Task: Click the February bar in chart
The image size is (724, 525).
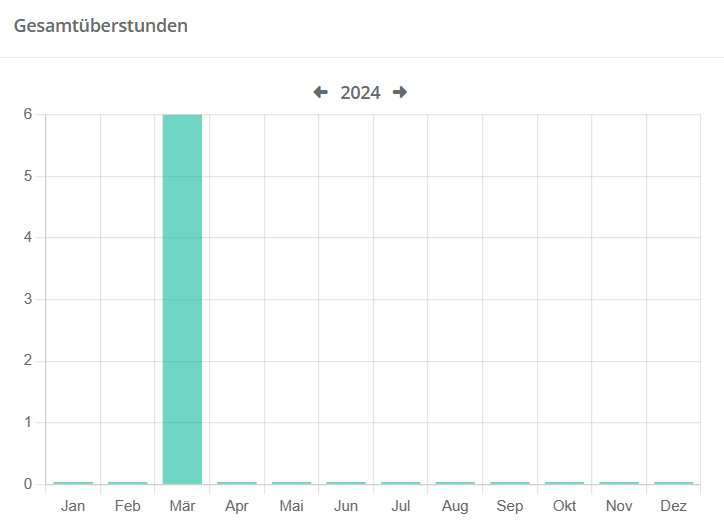Action: pos(128,483)
